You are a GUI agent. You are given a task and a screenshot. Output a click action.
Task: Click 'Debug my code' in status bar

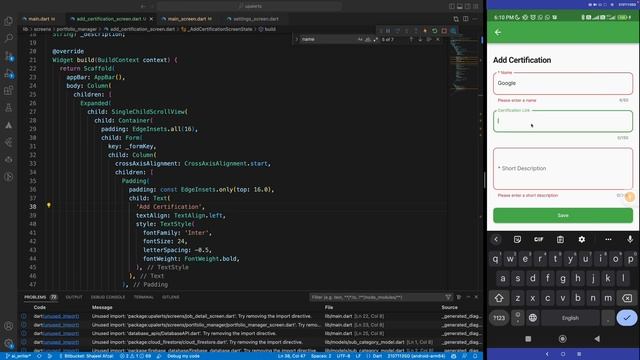tap(183, 356)
